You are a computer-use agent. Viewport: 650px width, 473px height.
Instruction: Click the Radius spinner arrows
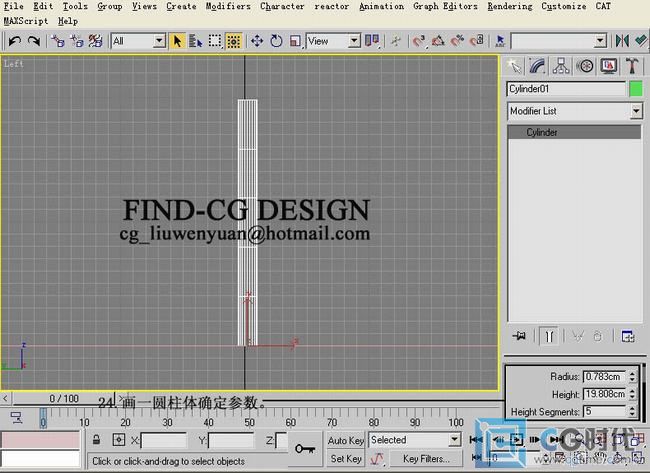click(632, 376)
